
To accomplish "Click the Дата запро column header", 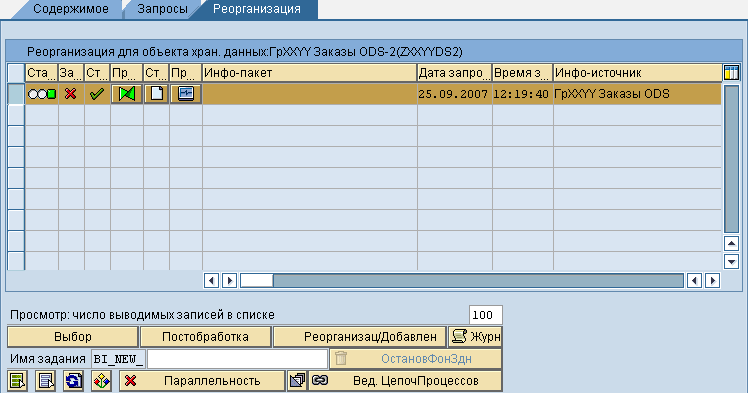I will (x=454, y=73).
